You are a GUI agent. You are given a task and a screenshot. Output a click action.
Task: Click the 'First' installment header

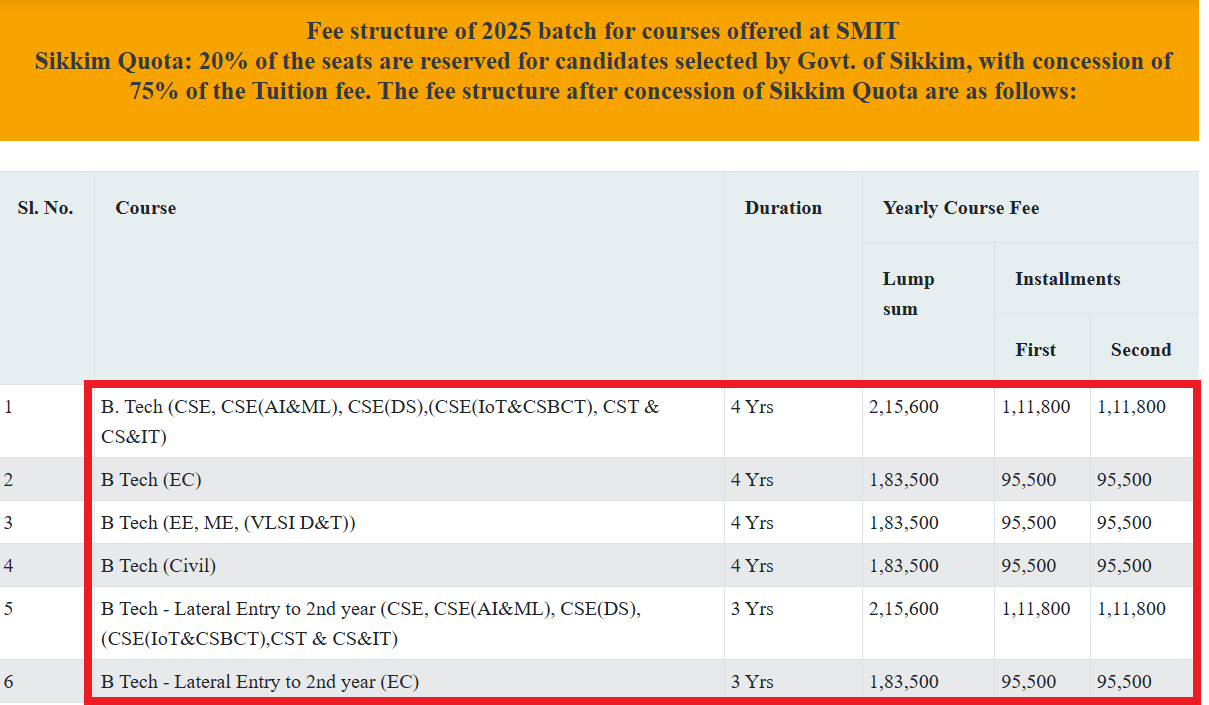1035,350
